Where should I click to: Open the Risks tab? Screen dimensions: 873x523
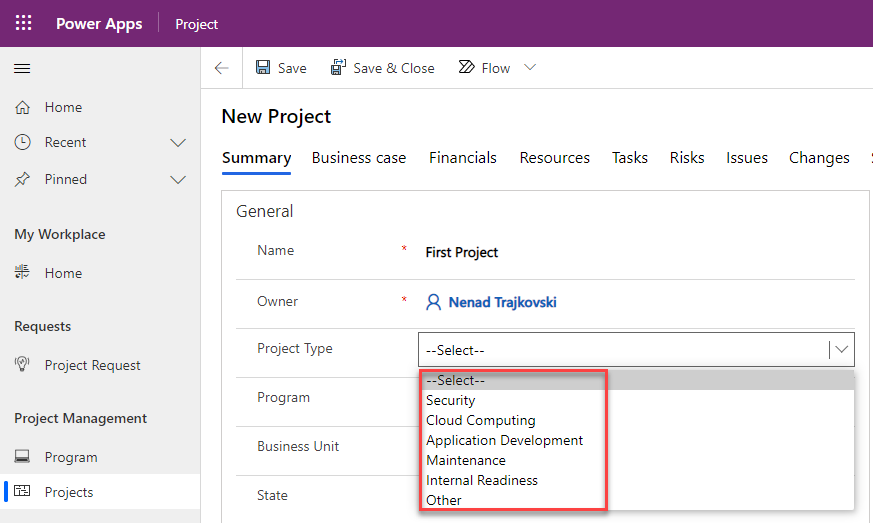pyautogui.click(x=687, y=158)
